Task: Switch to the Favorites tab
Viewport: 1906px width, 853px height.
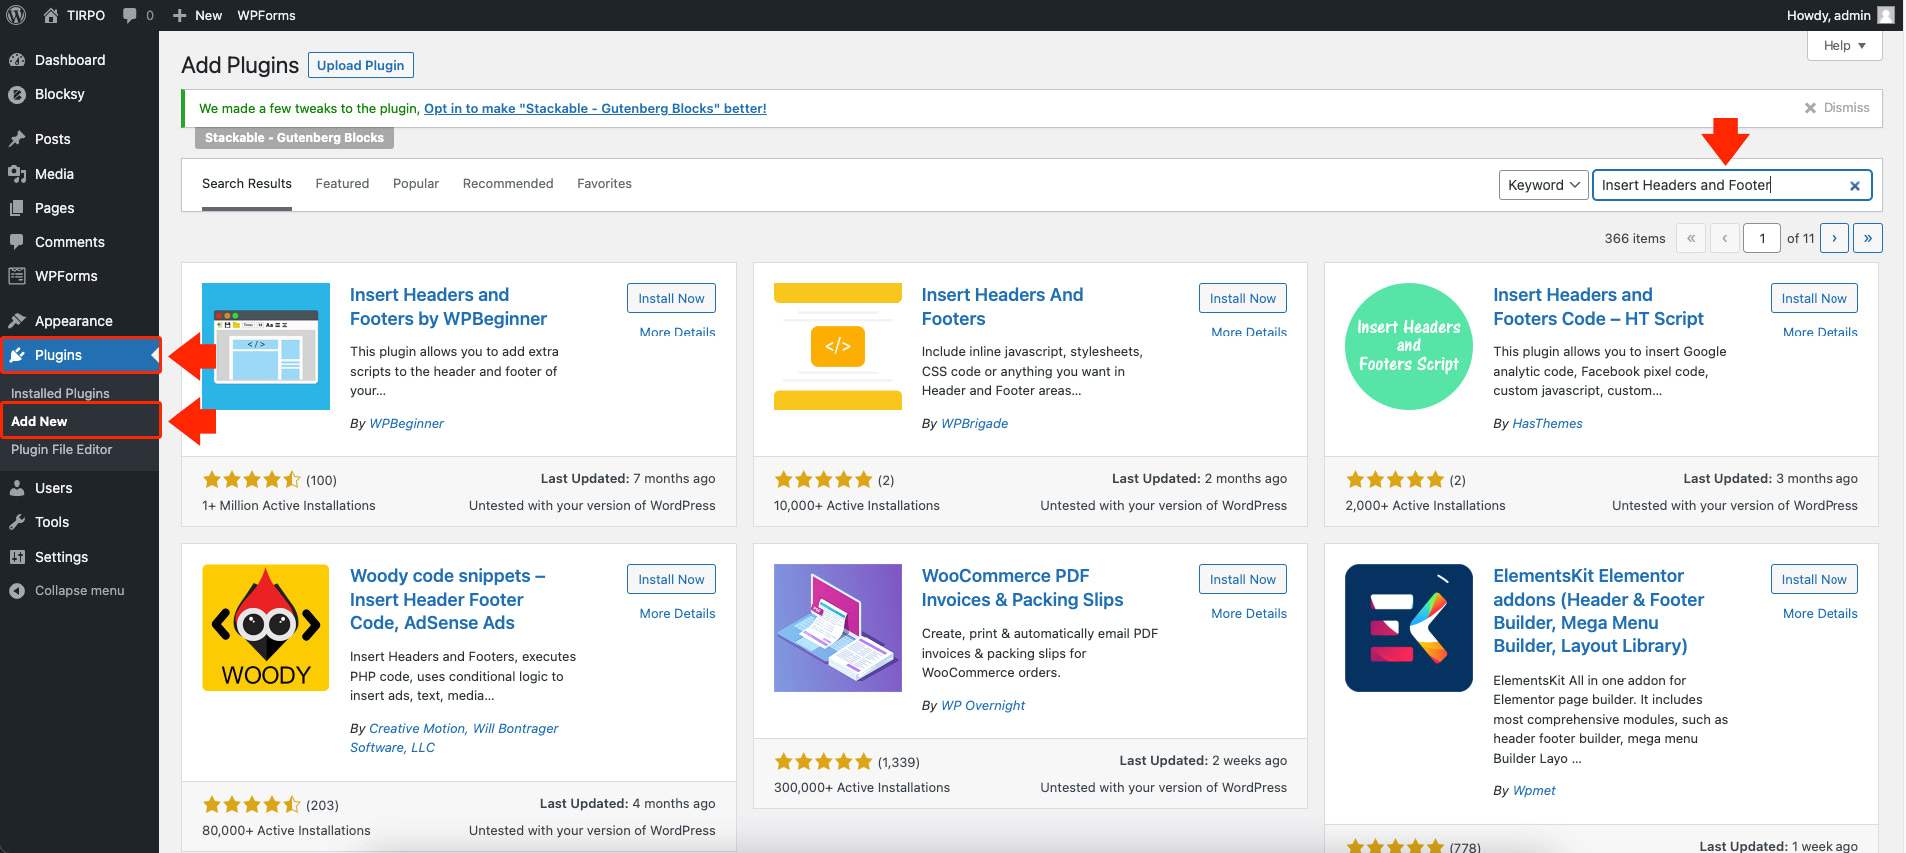Action: pos(604,184)
